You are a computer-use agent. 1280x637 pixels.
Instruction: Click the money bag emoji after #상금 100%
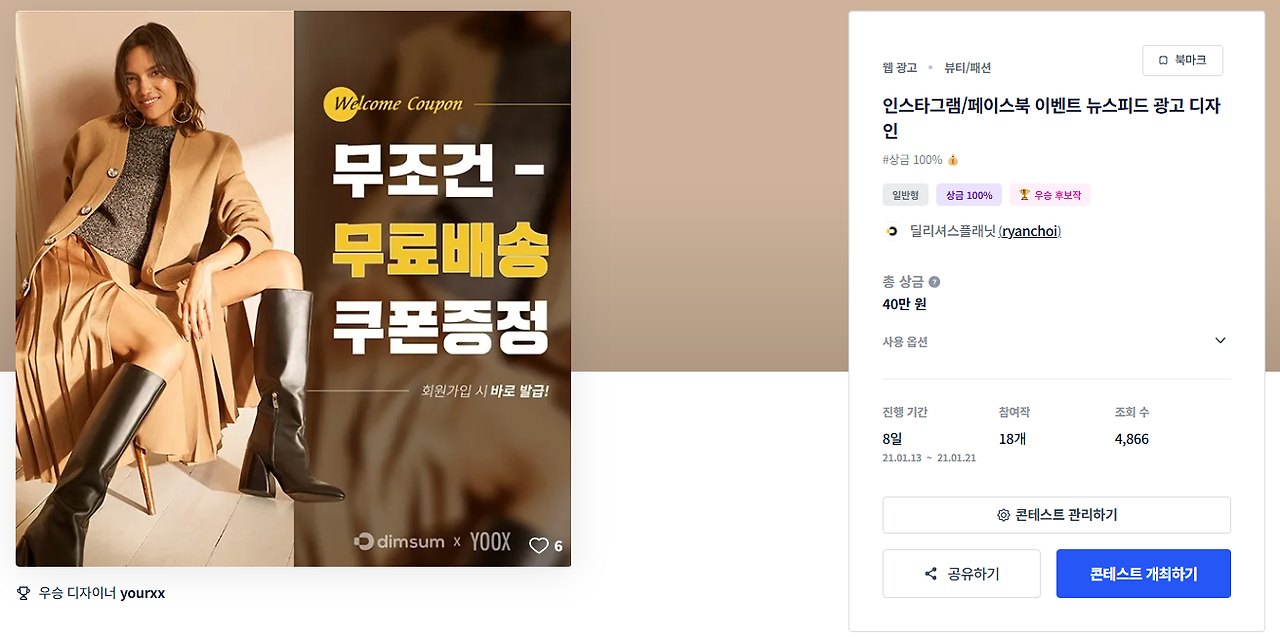point(953,160)
